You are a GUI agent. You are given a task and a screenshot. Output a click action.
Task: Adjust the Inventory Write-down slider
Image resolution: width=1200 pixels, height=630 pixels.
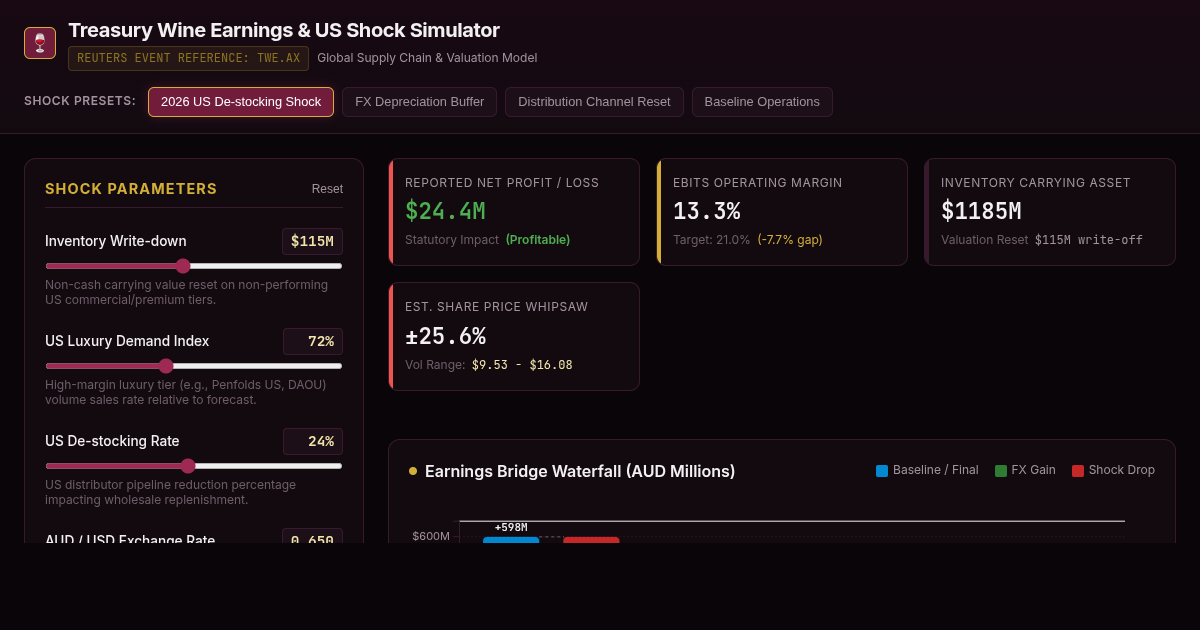(194, 266)
